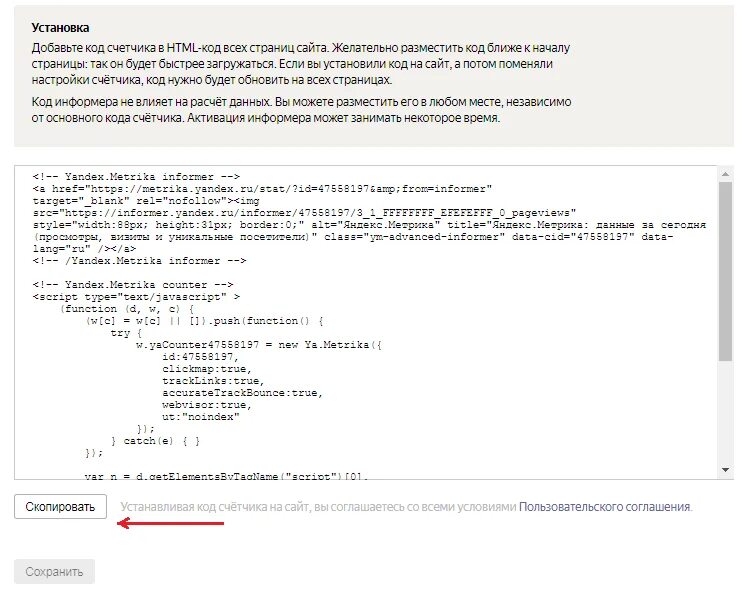Screen dimensions: 756x596
Task: Click the code box scrollbar thumb
Action: pyautogui.click(x=725, y=271)
